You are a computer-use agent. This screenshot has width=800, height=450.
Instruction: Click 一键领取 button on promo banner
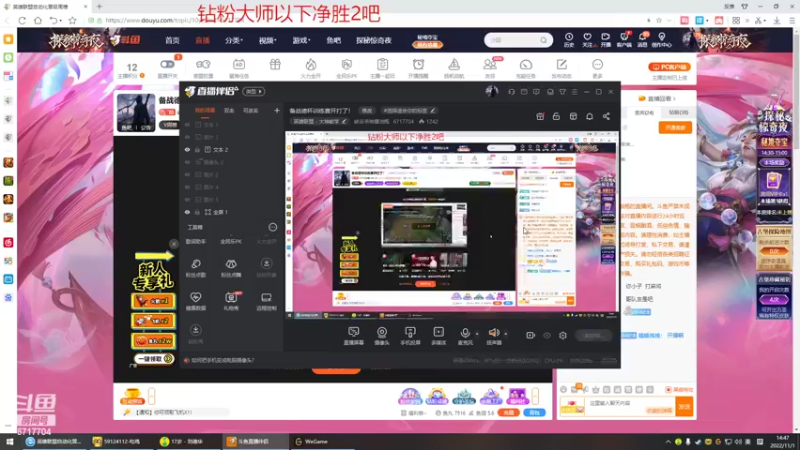(x=153, y=359)
